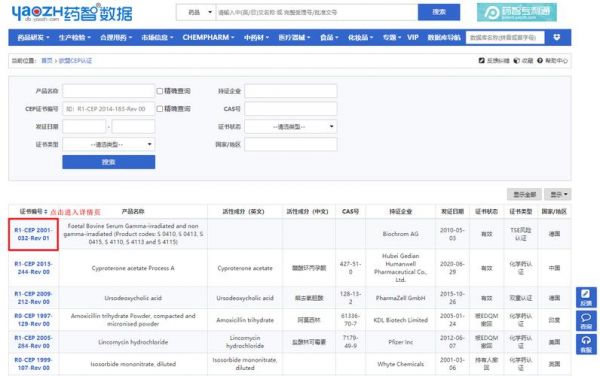Click the floating pencil feedback icon button
Image resolution: width=600 pixels, height=376 pixels.
click(586, 297)
